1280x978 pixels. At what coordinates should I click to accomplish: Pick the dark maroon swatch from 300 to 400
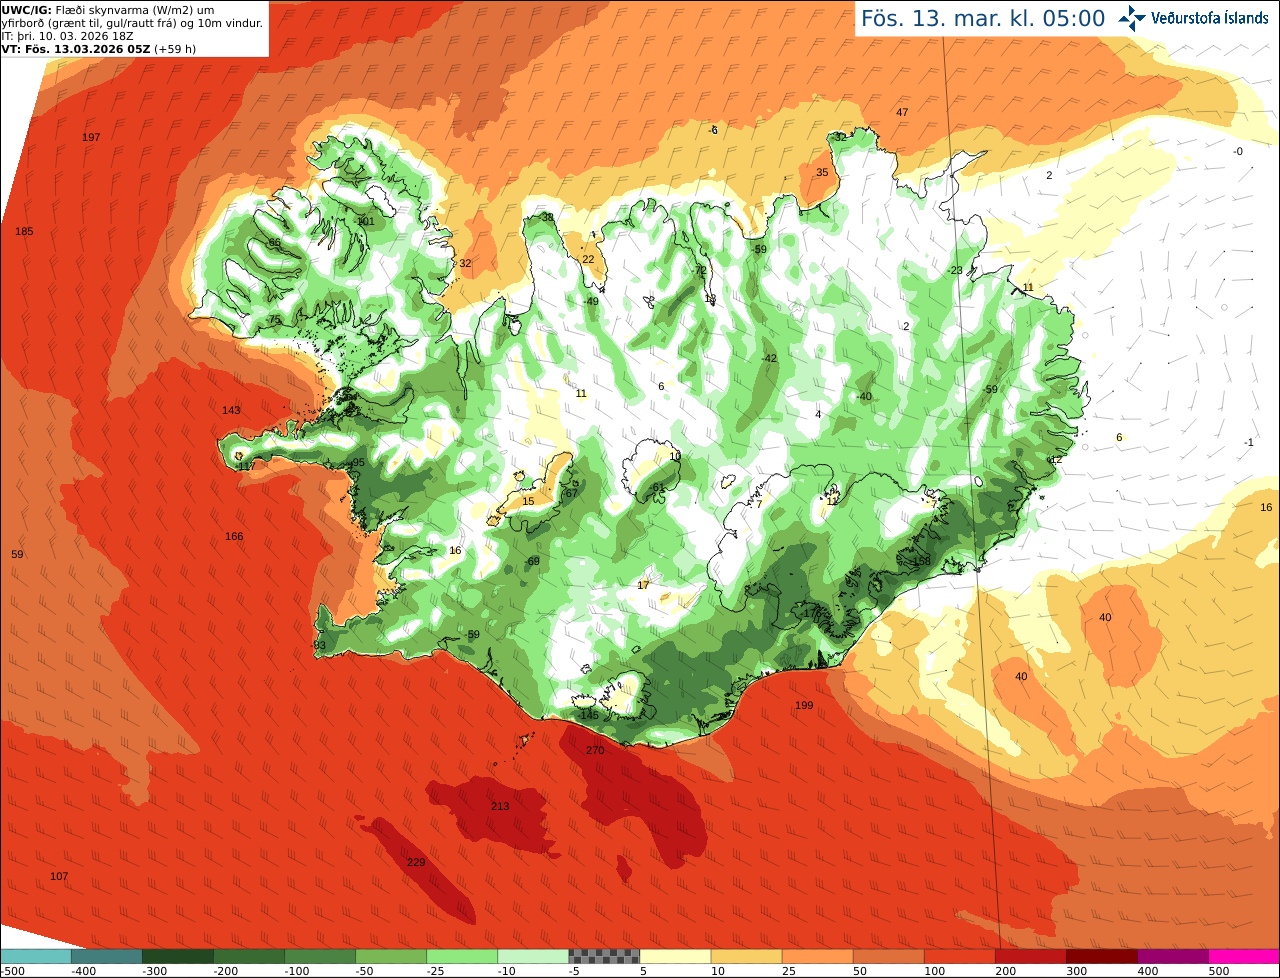pyautogui.click(x=1101, y=957)
